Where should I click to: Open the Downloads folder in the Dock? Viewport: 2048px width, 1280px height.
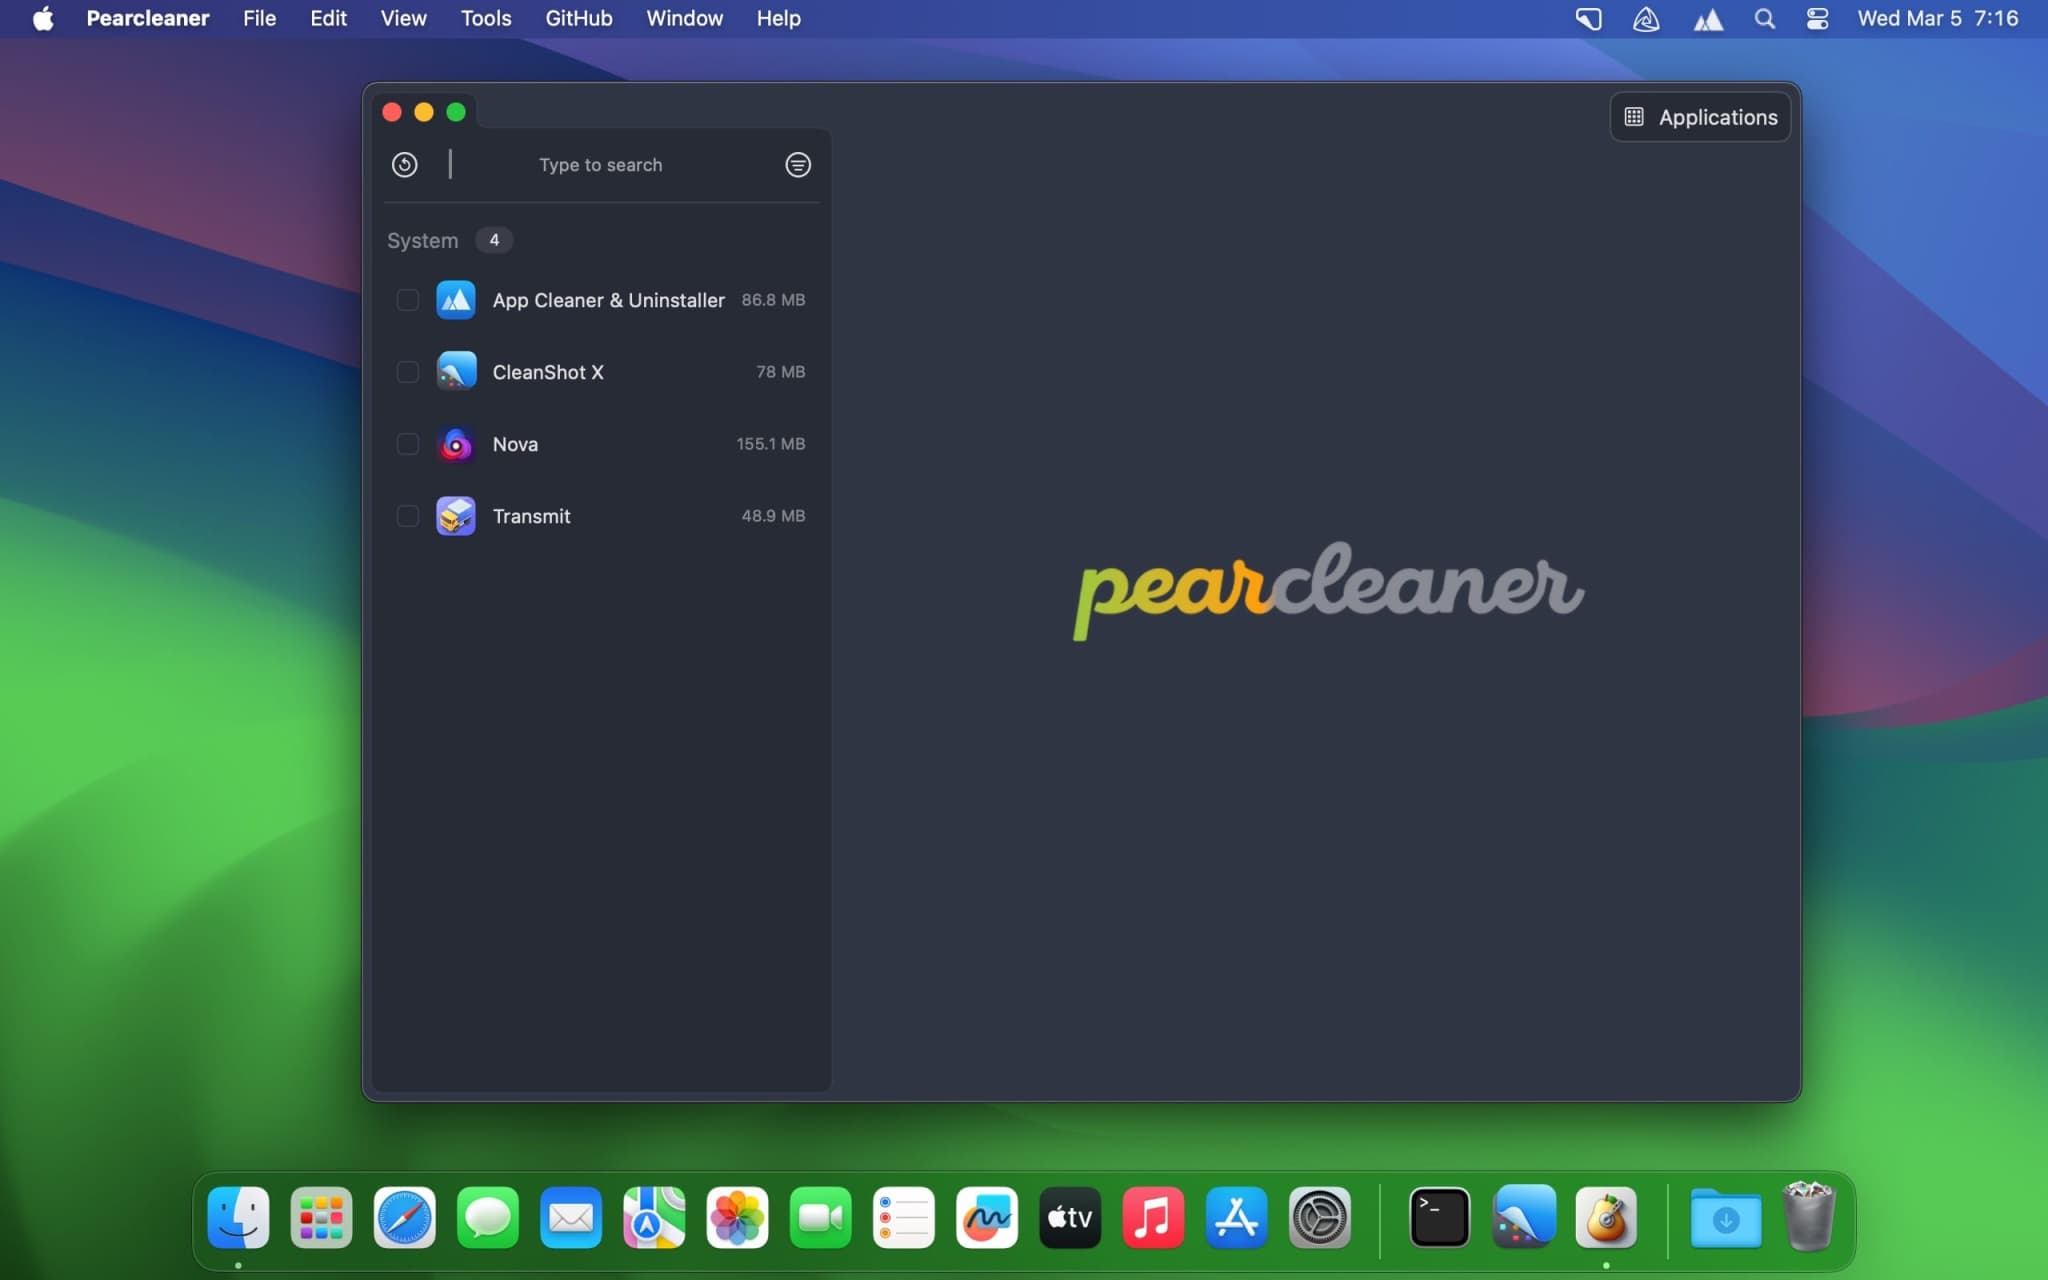tap(1726, 1218)
